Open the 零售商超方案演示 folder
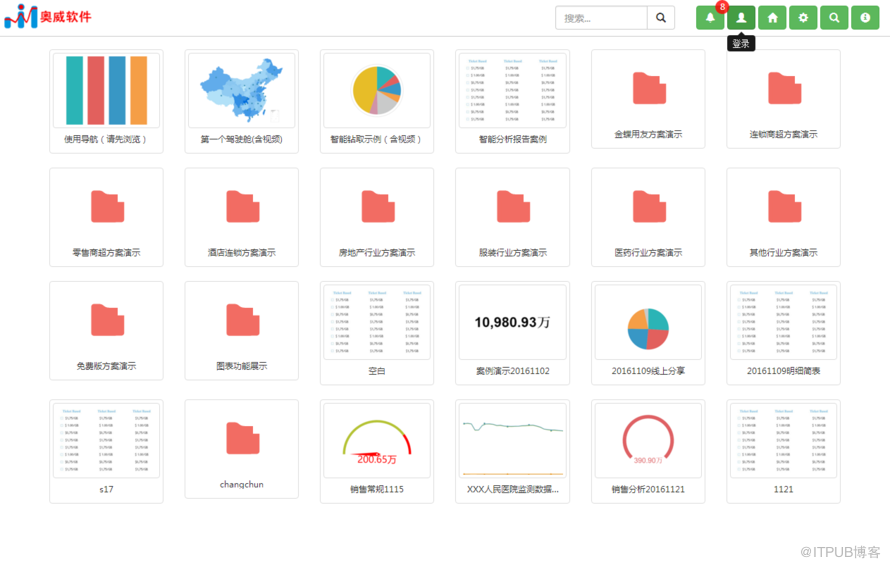 click(x=106, y=217)
